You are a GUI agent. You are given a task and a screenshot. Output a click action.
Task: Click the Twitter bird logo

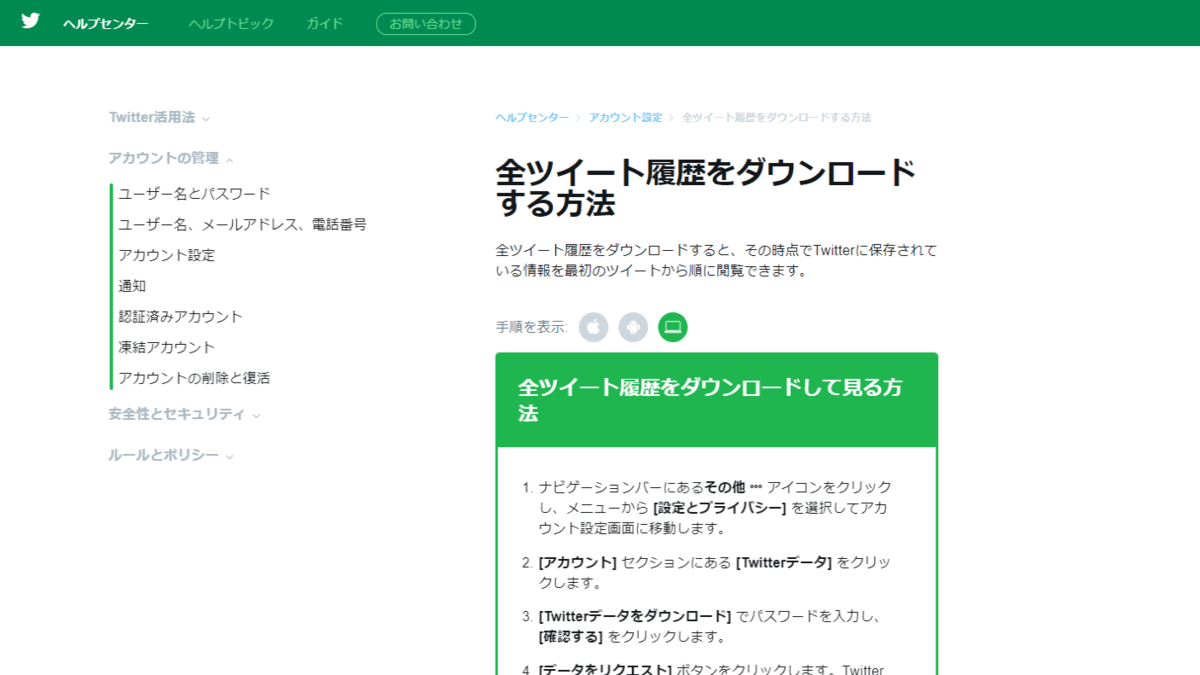click(x=30, y=20)
